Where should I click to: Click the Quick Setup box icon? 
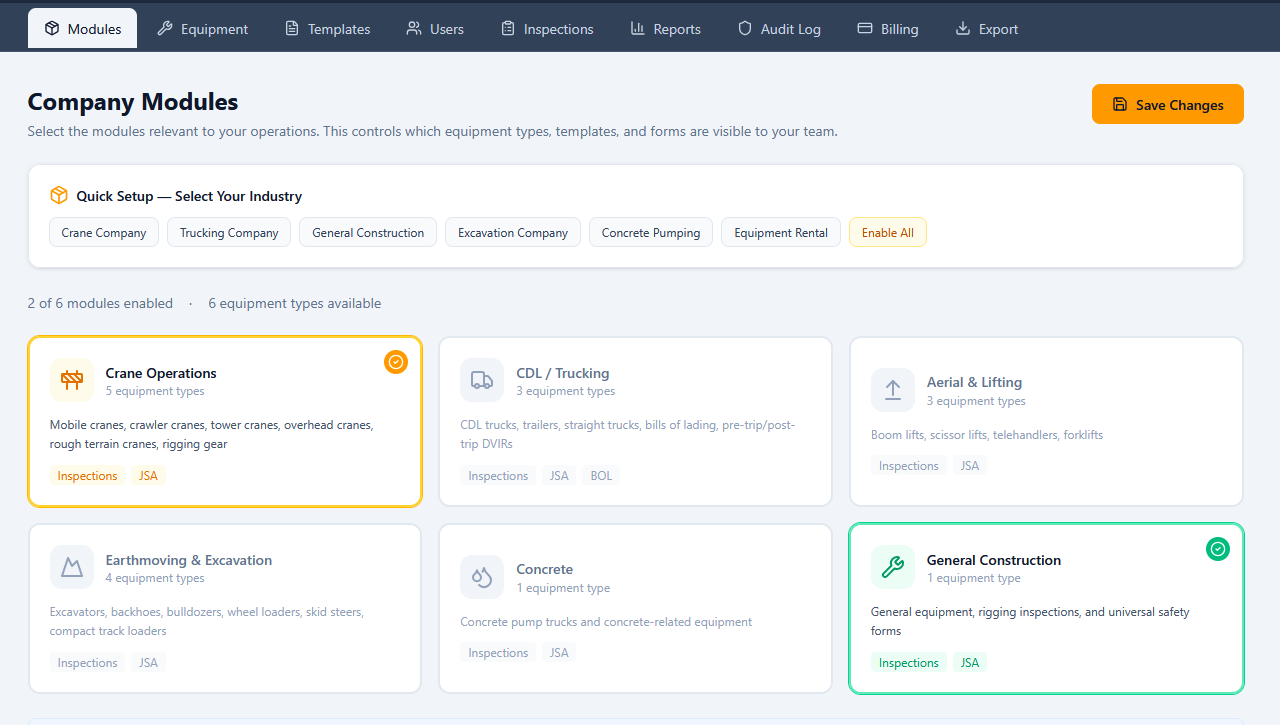59,196
